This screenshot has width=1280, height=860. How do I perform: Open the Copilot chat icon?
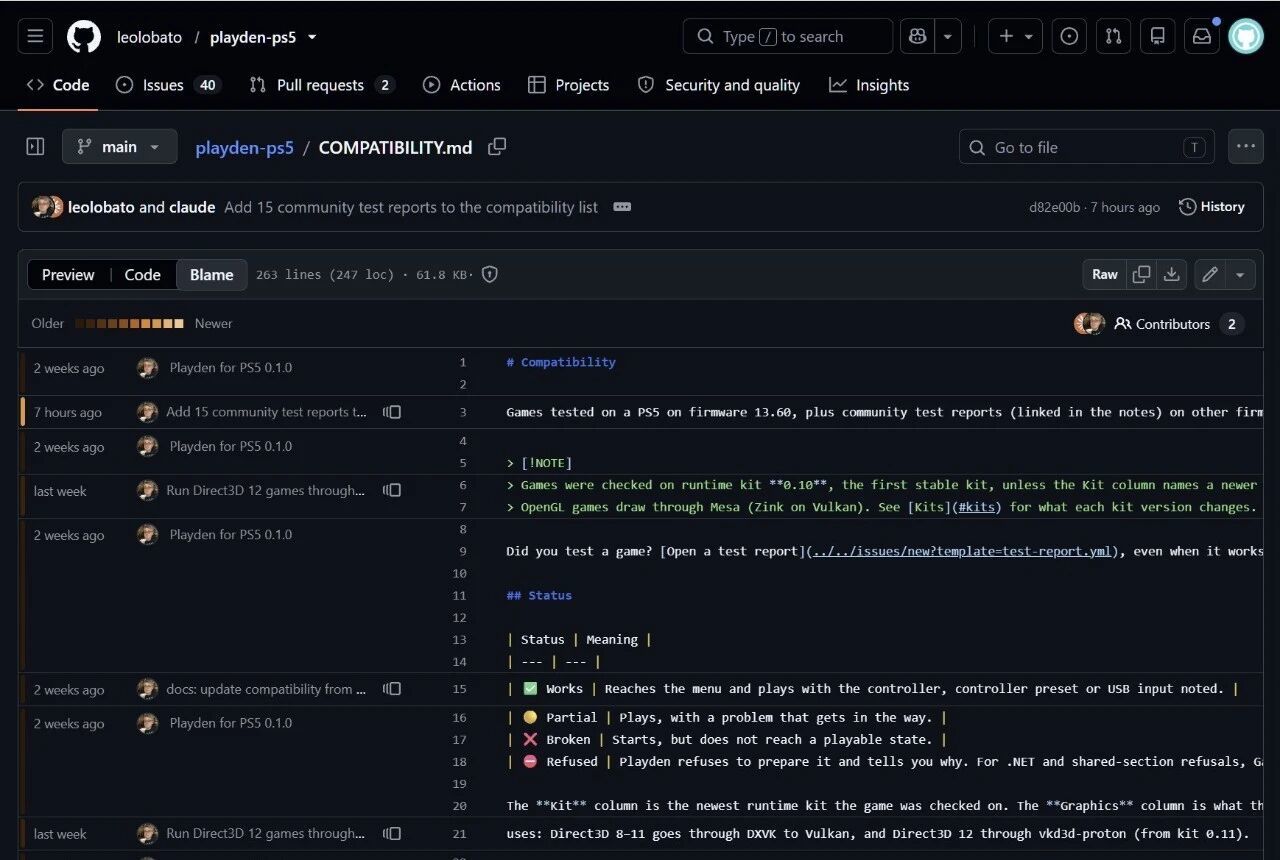point(917,37)
